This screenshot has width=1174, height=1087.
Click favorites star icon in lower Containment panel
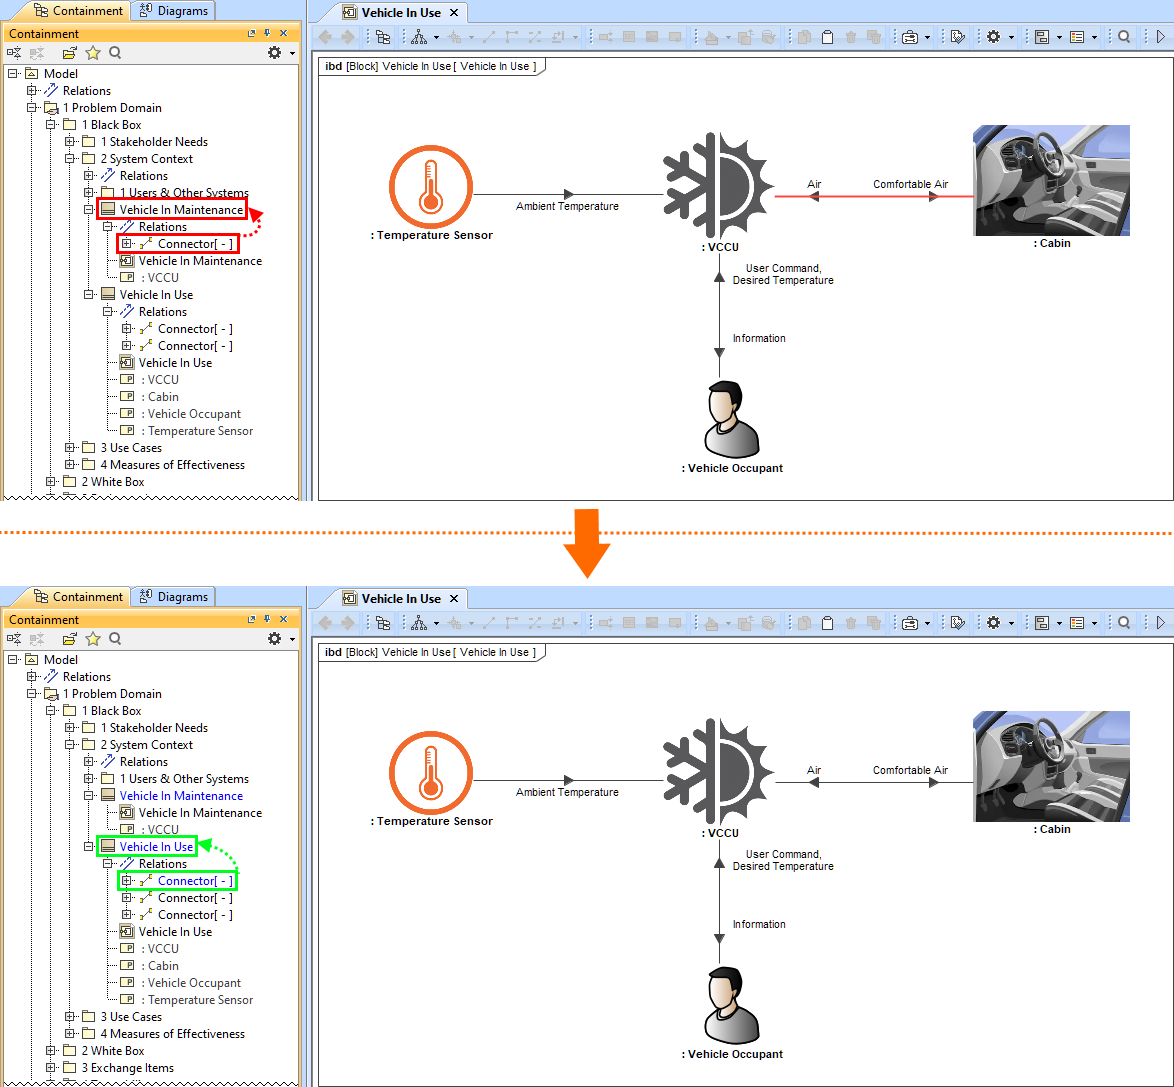click(x=93, y=639)
